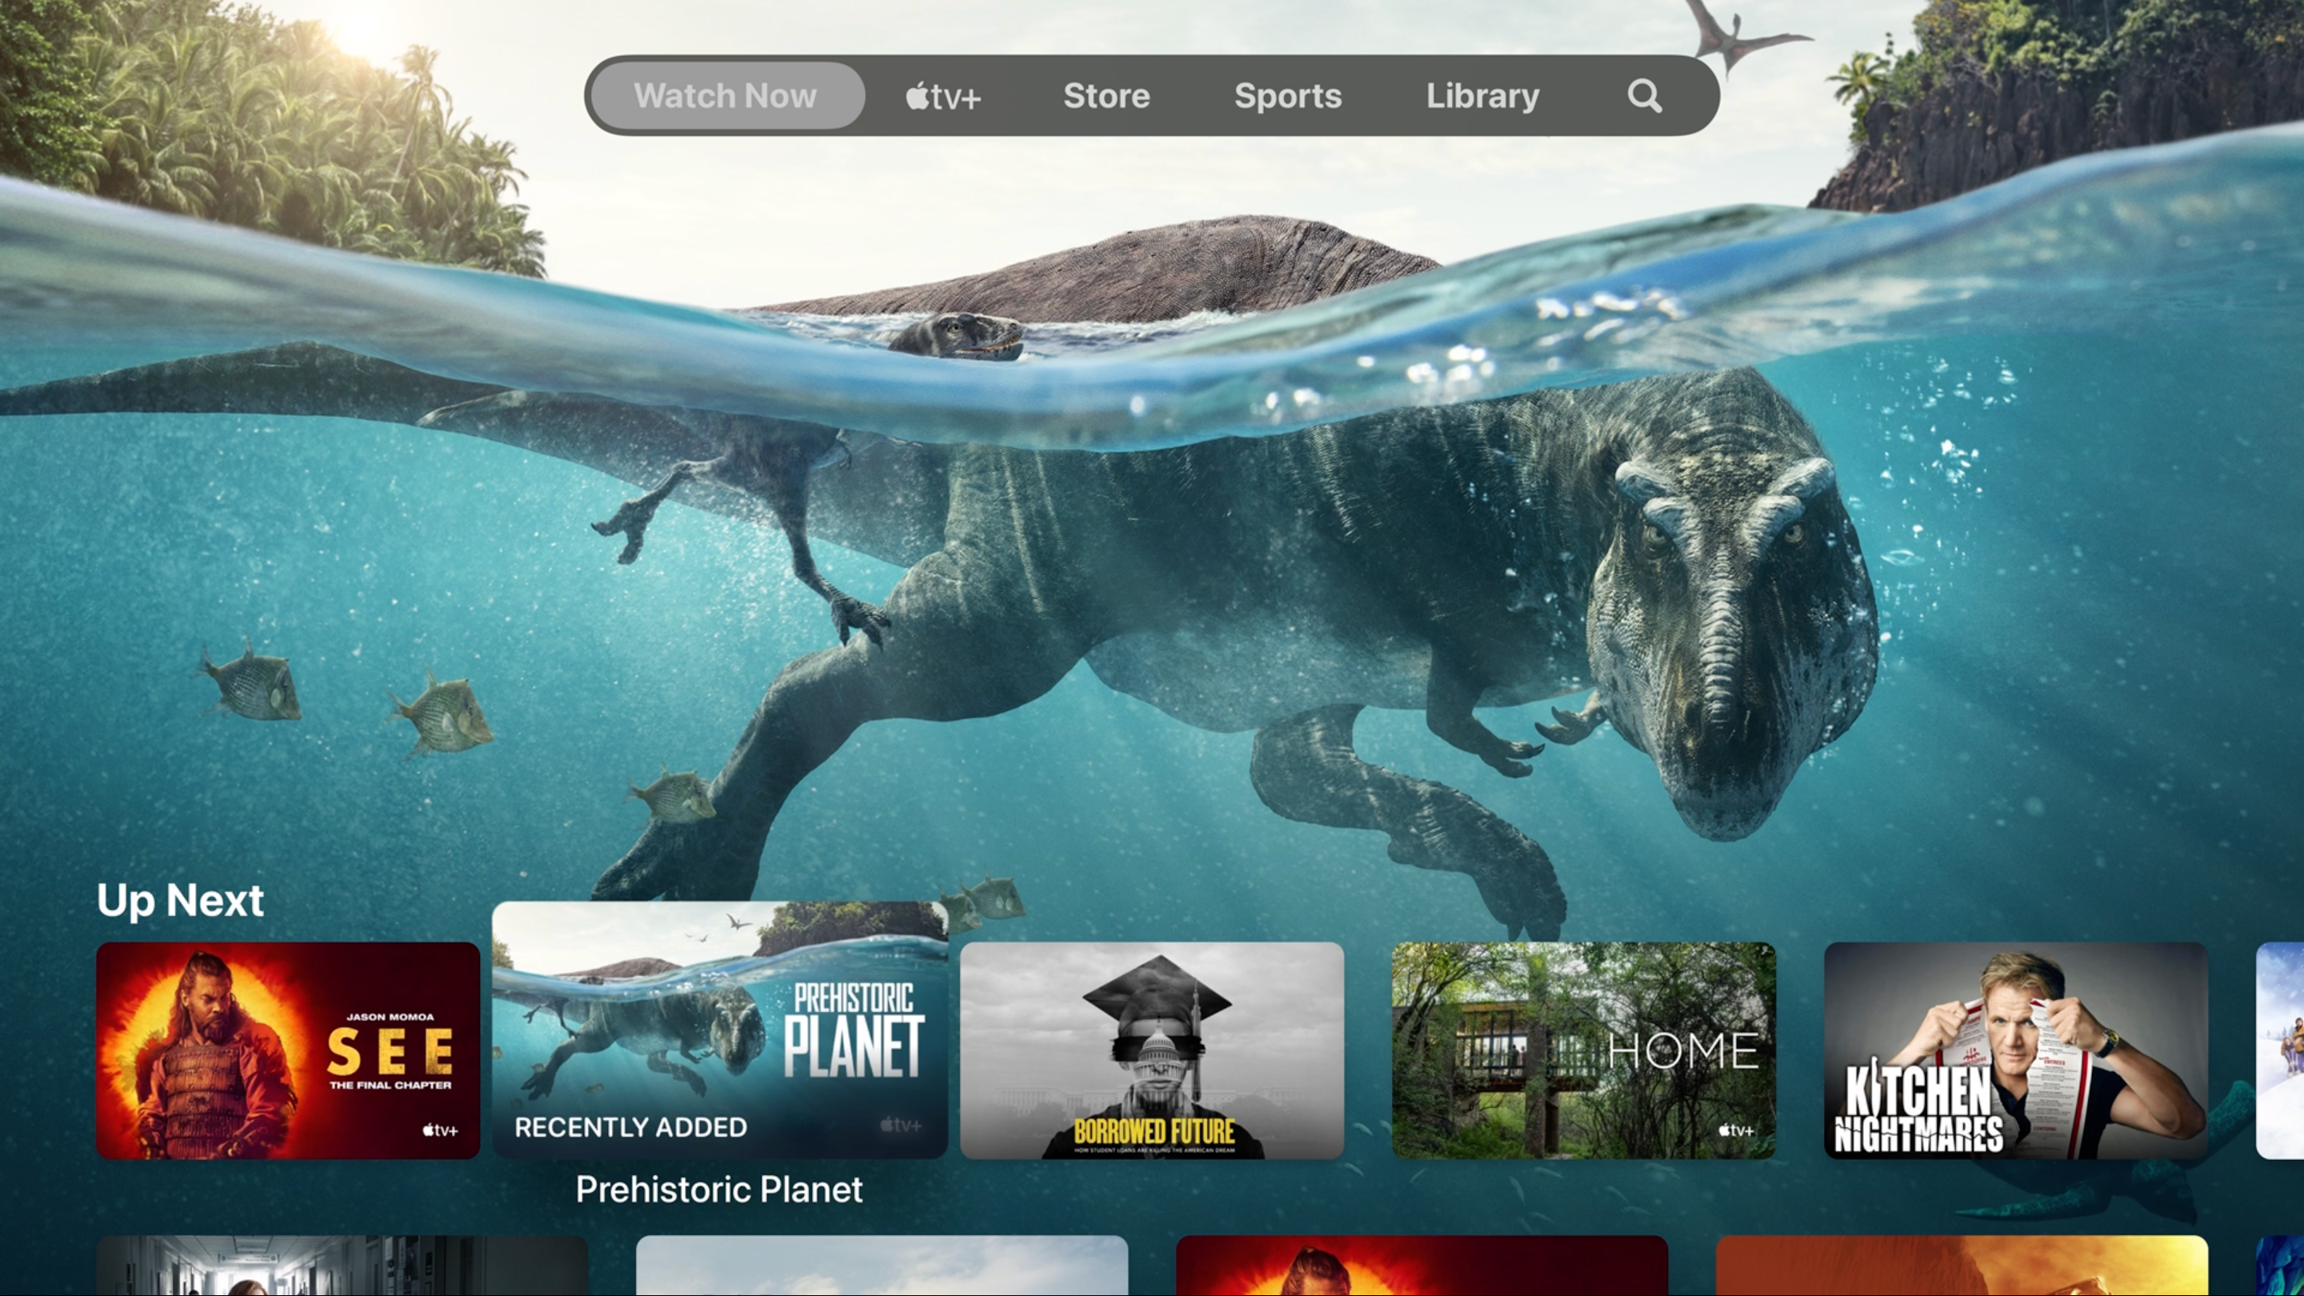Open the Store tab
The height and width of the screenshot is (1296, 2304).
(1106, 96)
